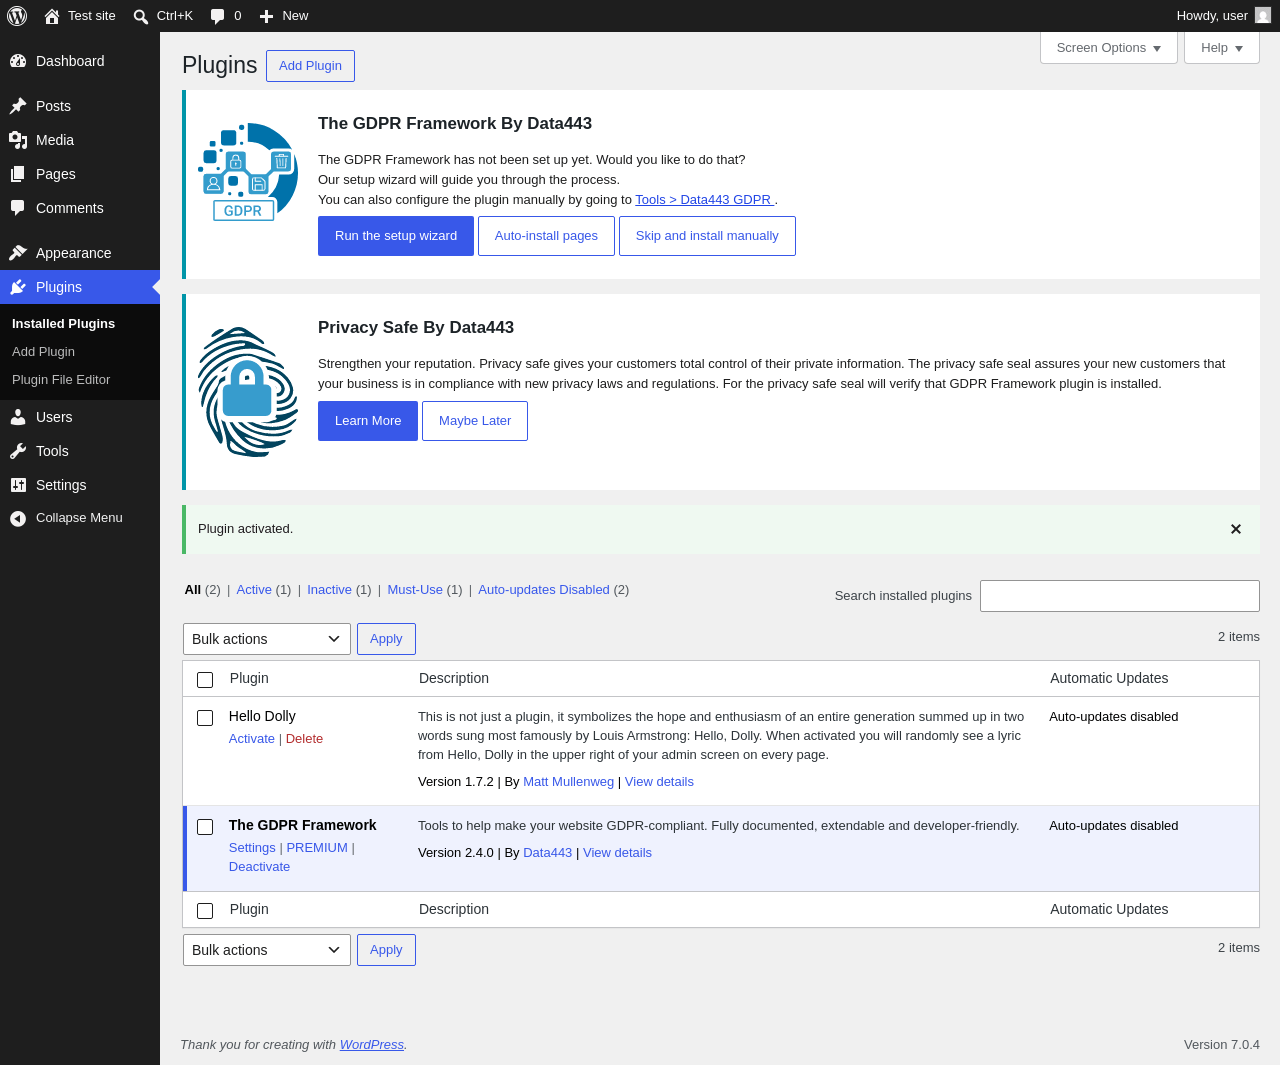
Task: Show the Active plugins filter
Action: click(254, 590)
